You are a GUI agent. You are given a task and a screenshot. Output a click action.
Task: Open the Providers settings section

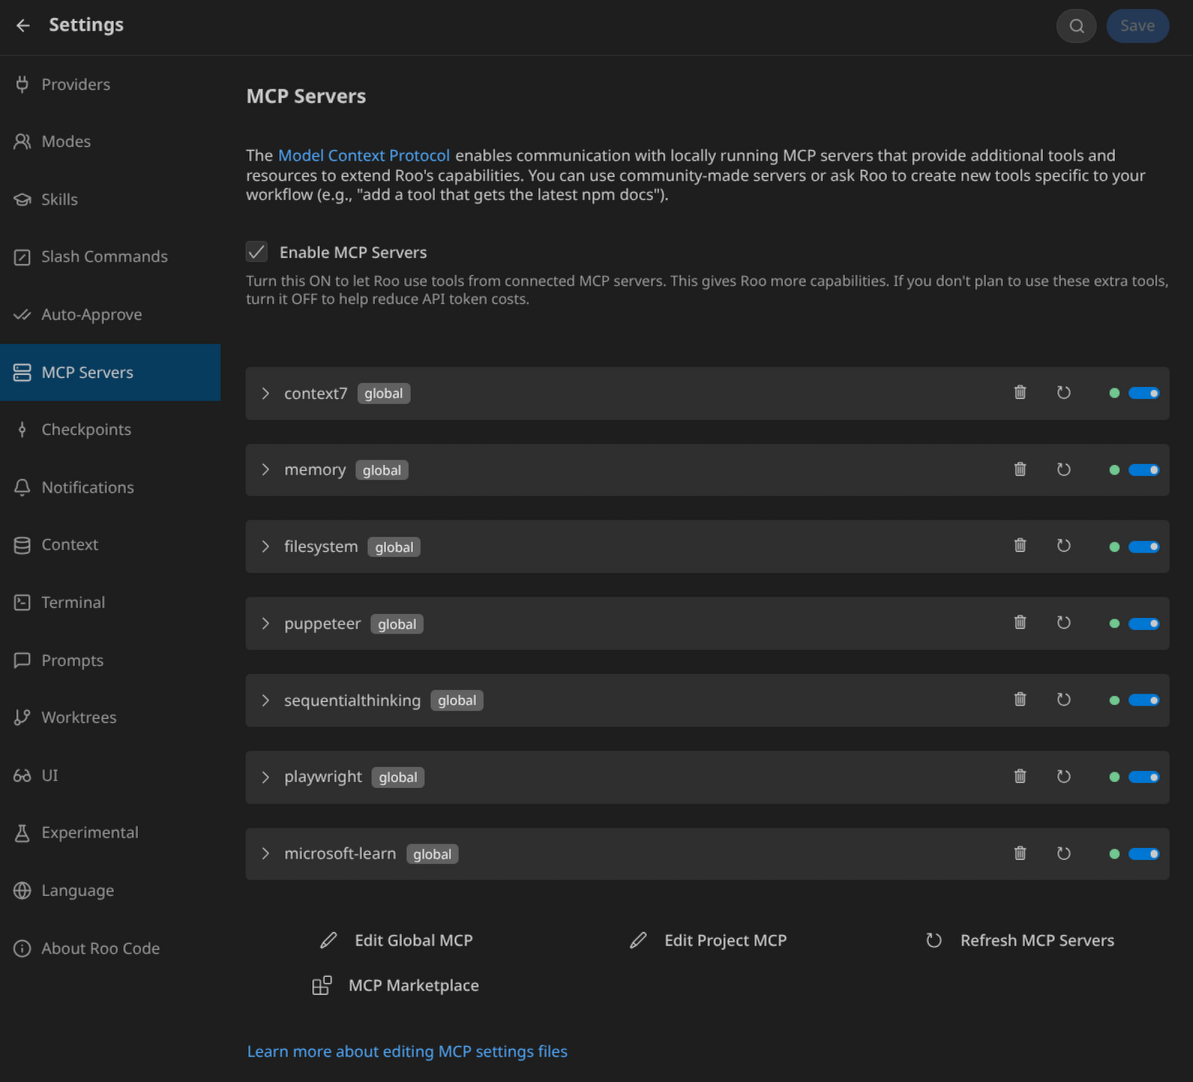coord(75,85)
